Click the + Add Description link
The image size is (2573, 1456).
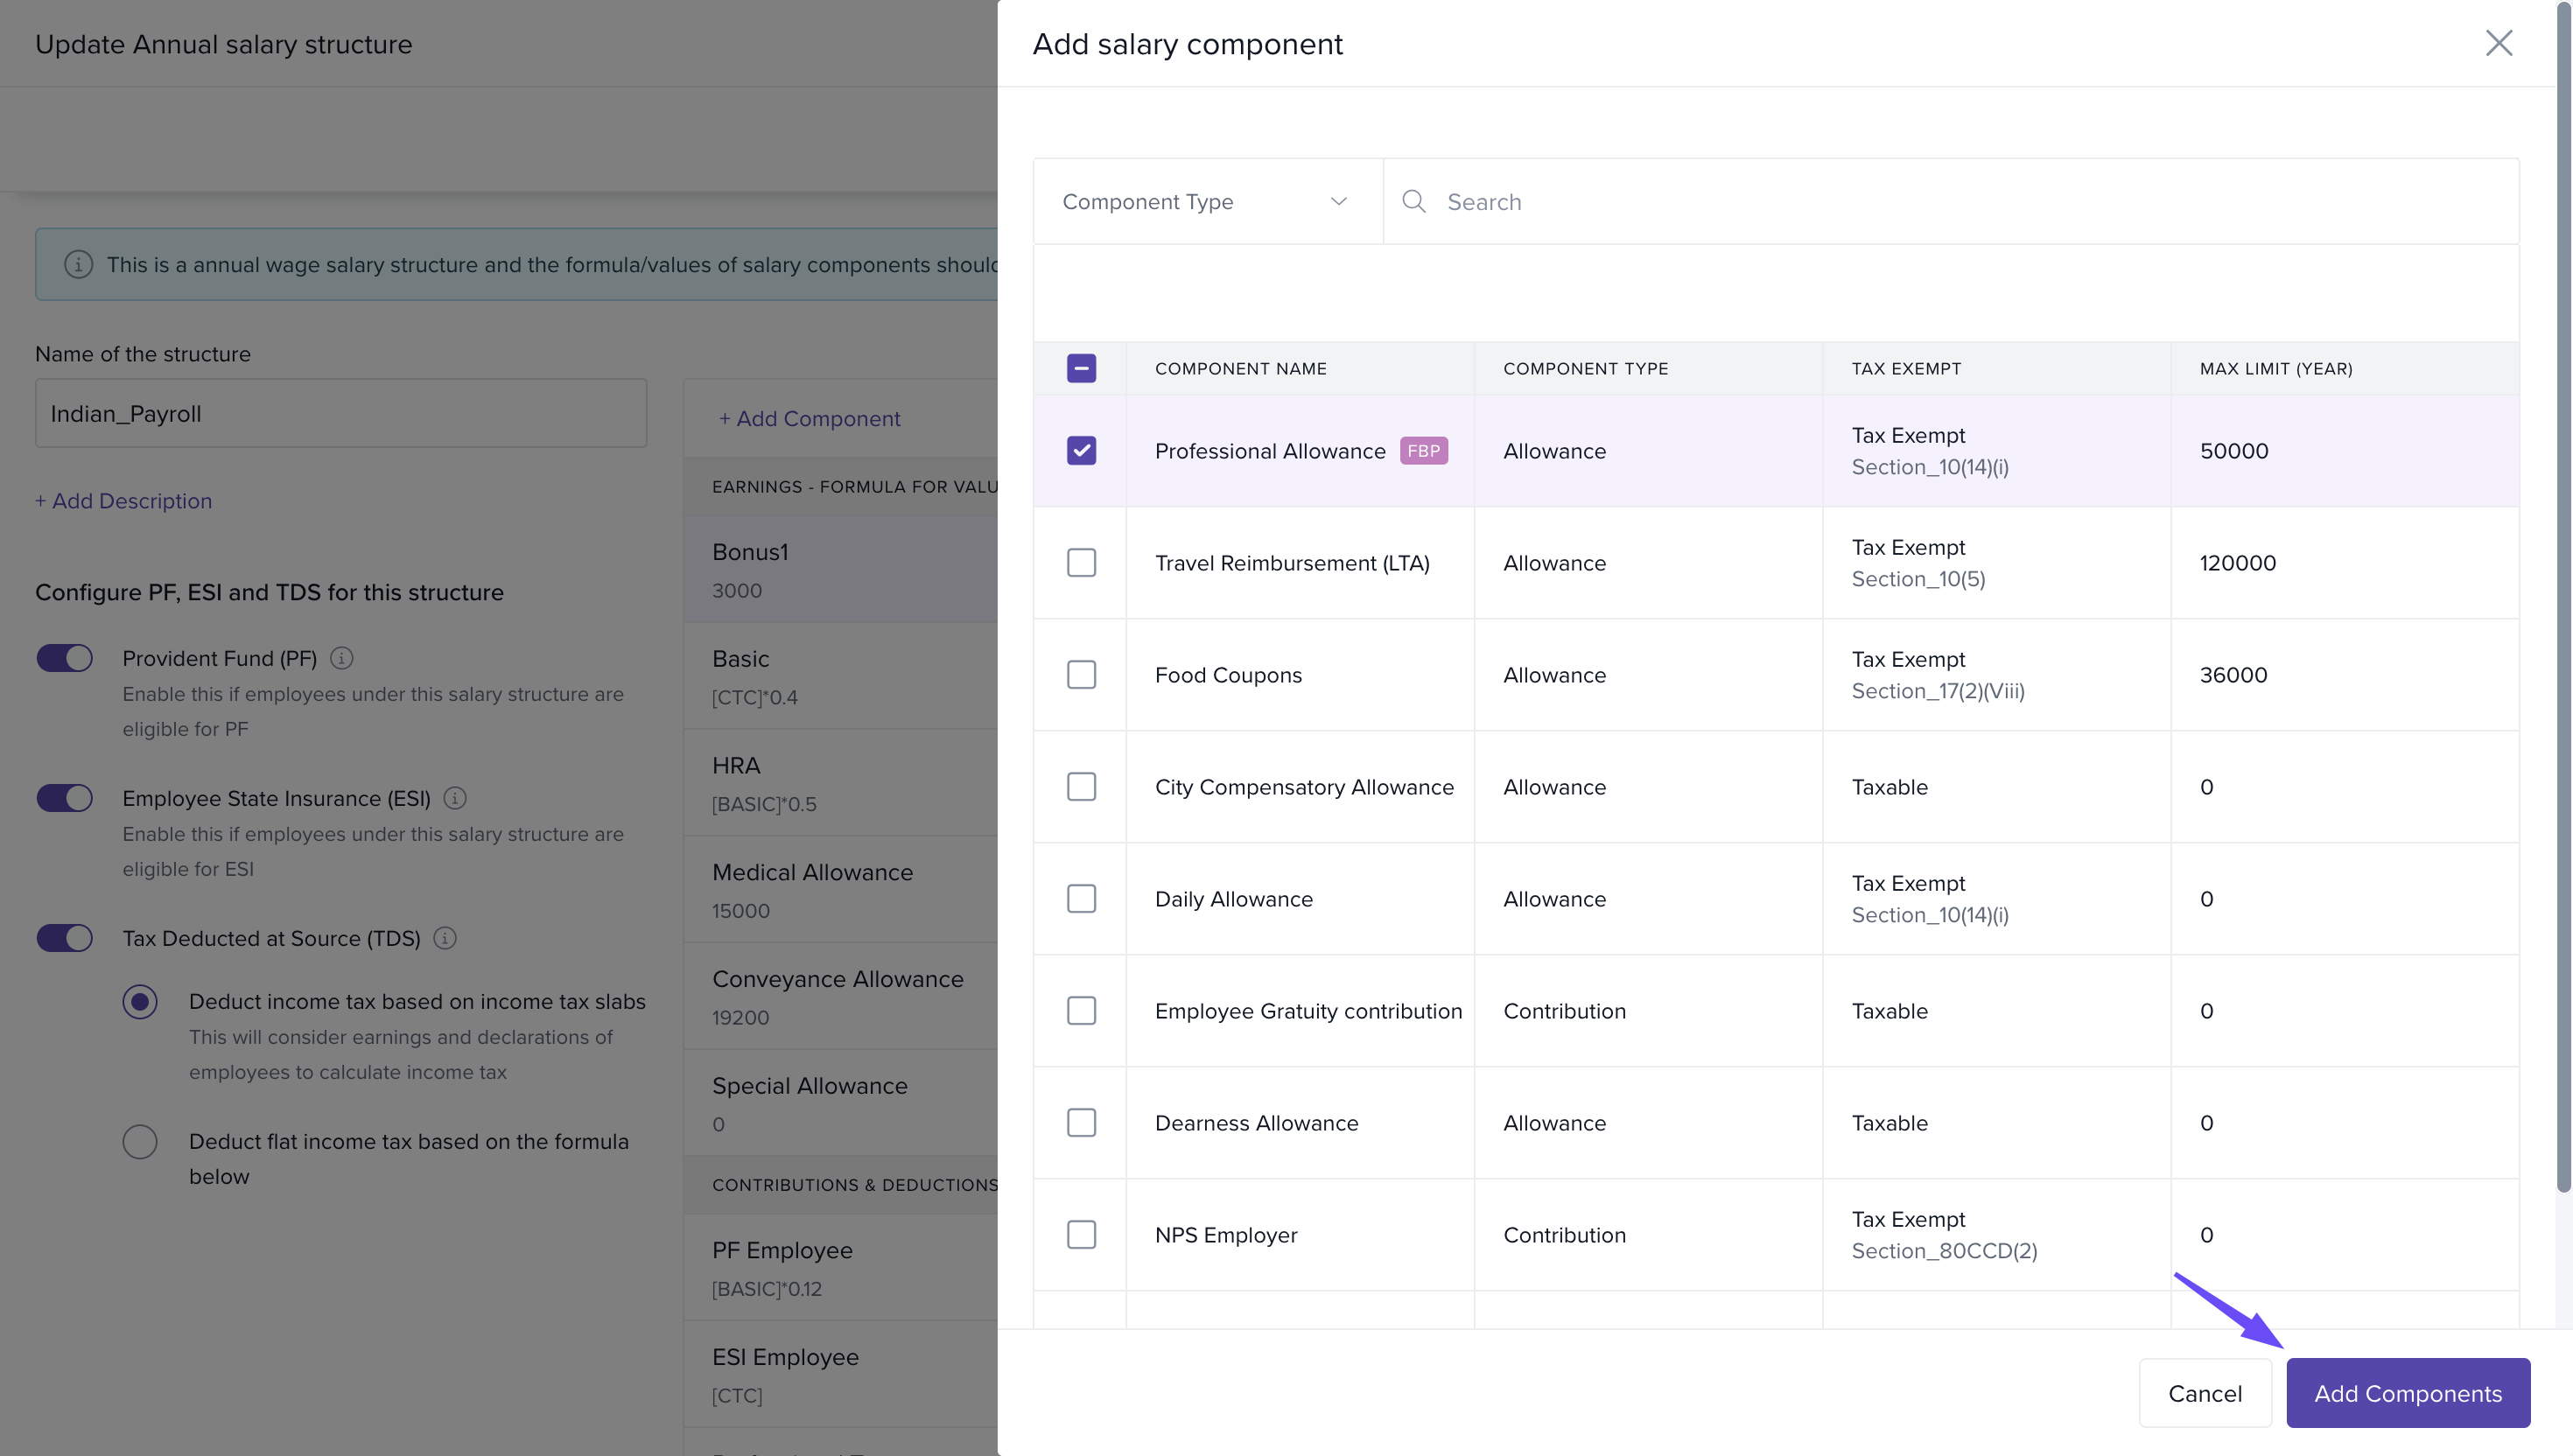pos(123,501)
